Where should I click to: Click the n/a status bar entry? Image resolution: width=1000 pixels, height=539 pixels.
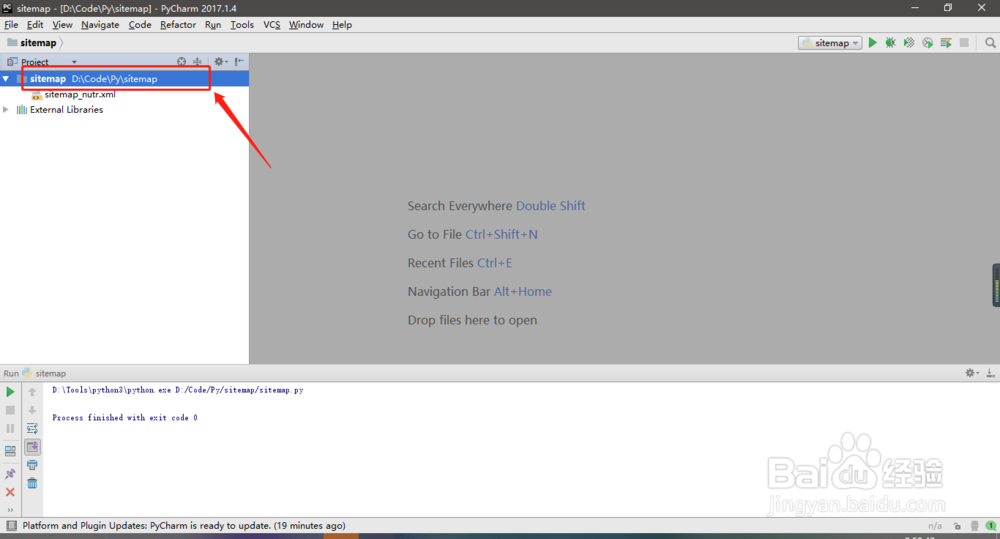click(x=935, y=526)
